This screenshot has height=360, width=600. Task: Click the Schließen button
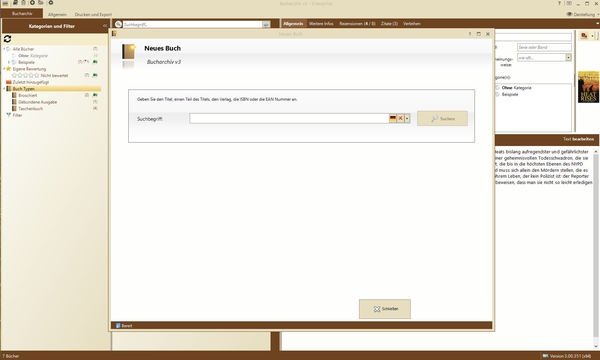point(385,309)
